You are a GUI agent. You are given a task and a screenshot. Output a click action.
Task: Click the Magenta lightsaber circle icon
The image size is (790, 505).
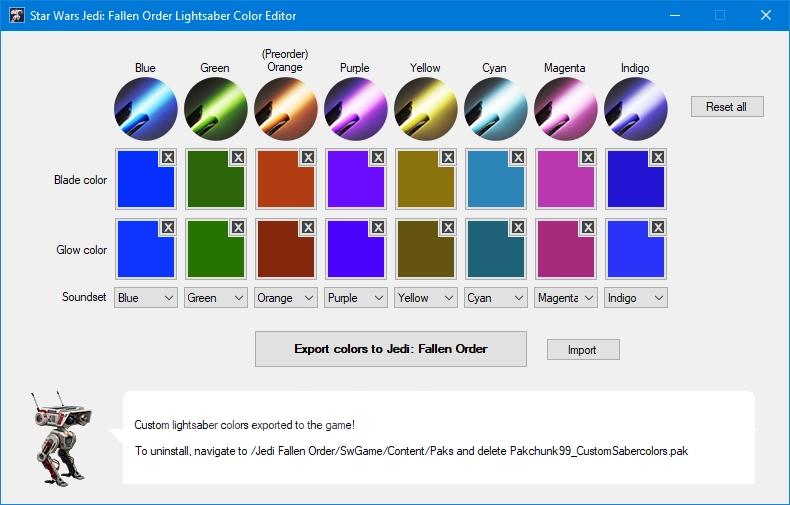coord(566,109)
